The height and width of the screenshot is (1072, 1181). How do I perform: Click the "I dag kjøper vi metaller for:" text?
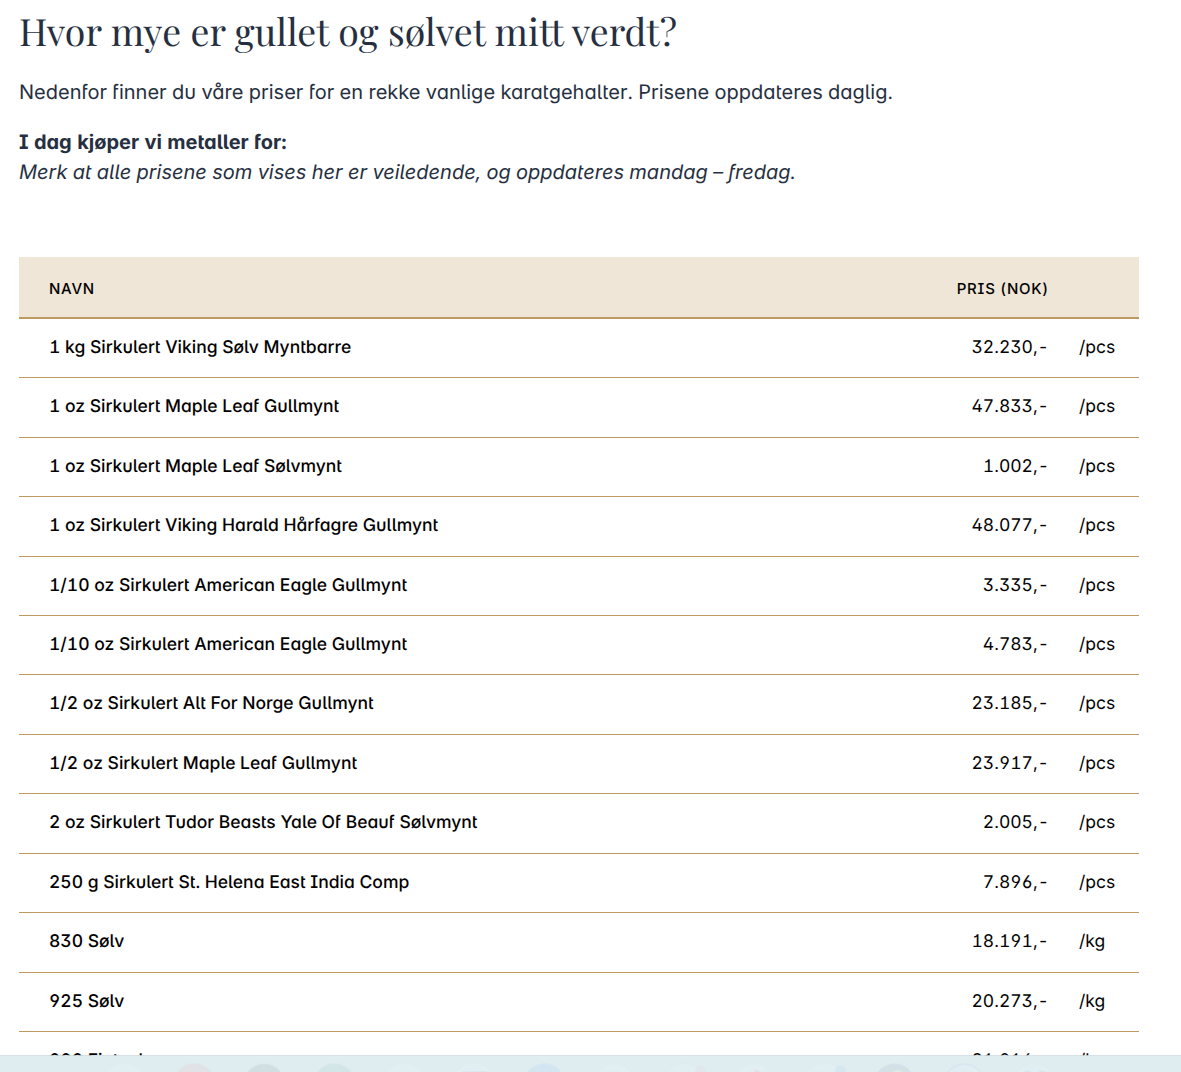click(x=153, y=142)
